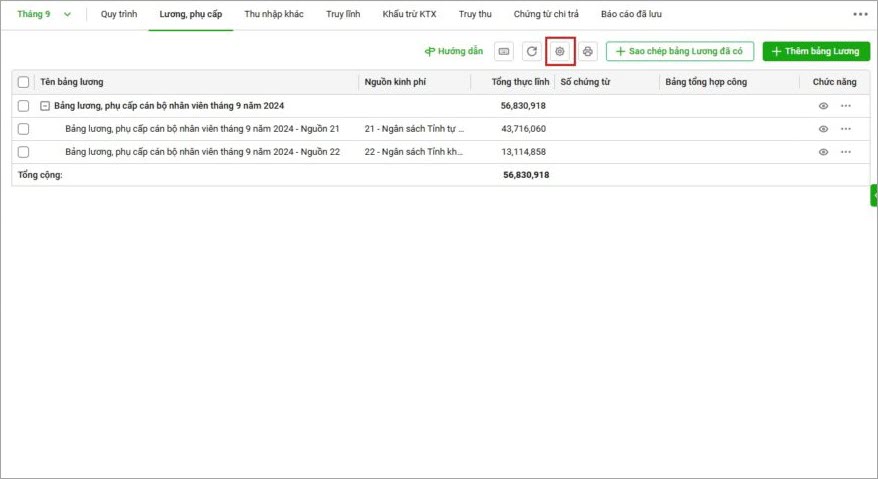Image resolution: width=878 pixels, height=479 pixels.
Task: Open the Báo cáo đã lưu tab
Action: click(x=631, y=14)
